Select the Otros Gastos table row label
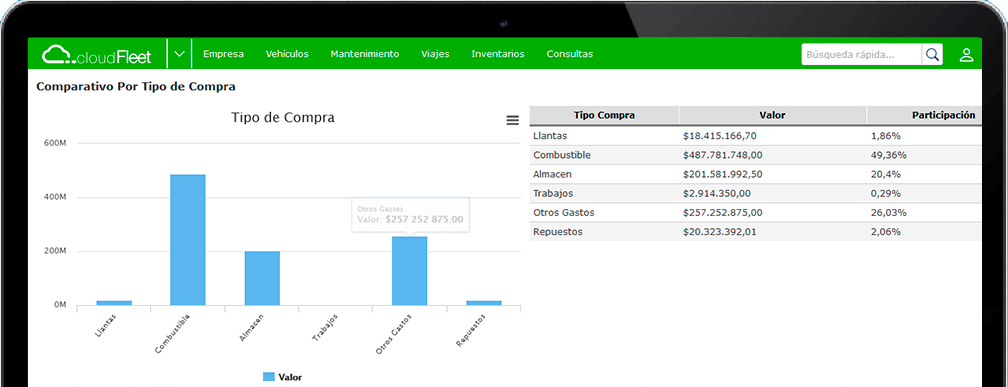 (564, 213)
